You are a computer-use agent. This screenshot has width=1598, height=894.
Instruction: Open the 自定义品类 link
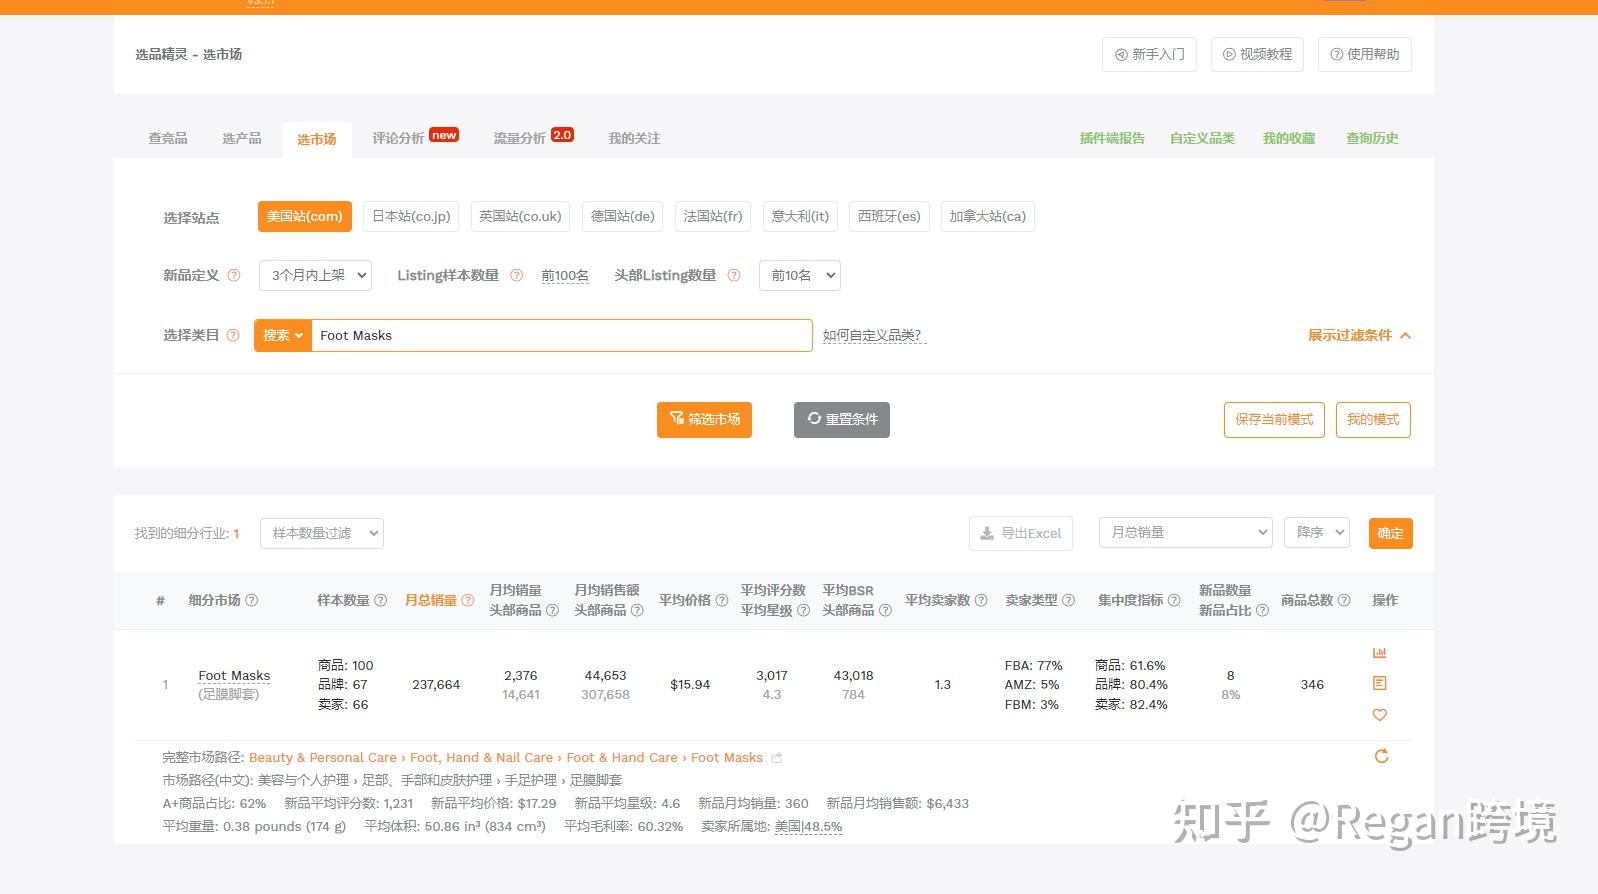tap(1202, 138)
